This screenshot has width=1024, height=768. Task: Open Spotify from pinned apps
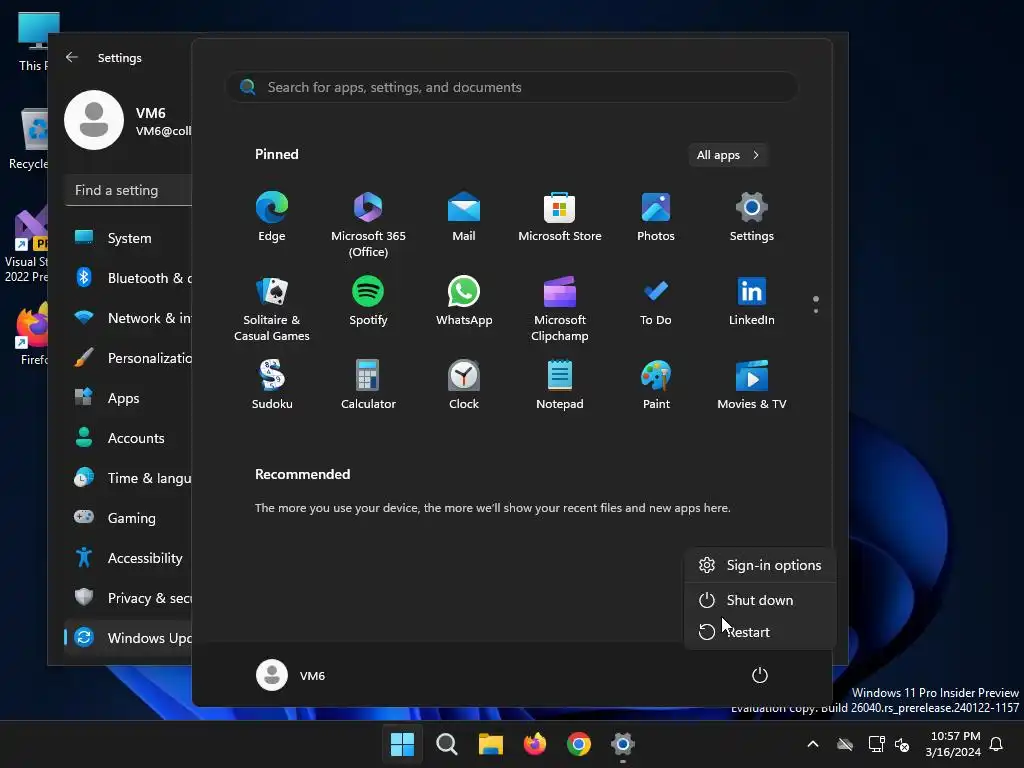(368, 300)
